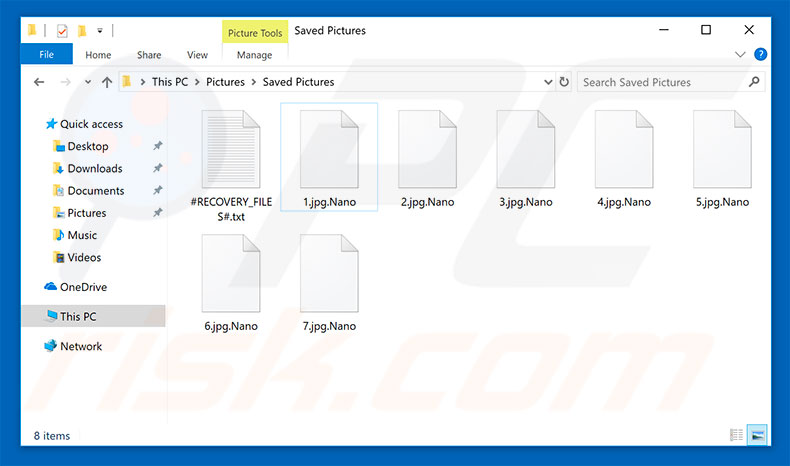Viewport: 790px width, 466px height.
Task: Go forward with the Forward arrow
Action: coord(65,82)
